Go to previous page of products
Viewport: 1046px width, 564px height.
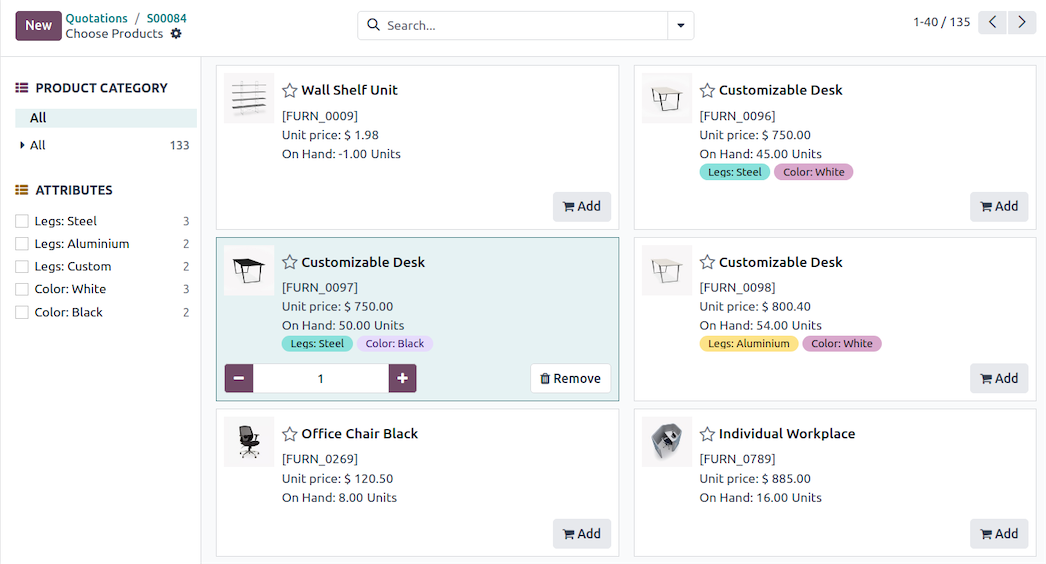pos(992,23)
